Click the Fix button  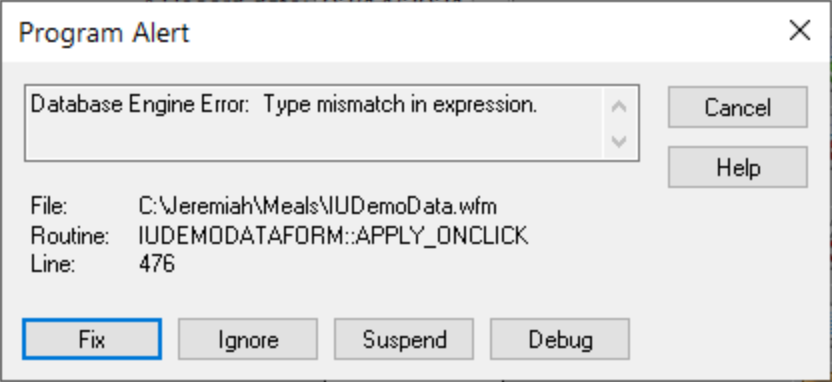click(92, 339)
